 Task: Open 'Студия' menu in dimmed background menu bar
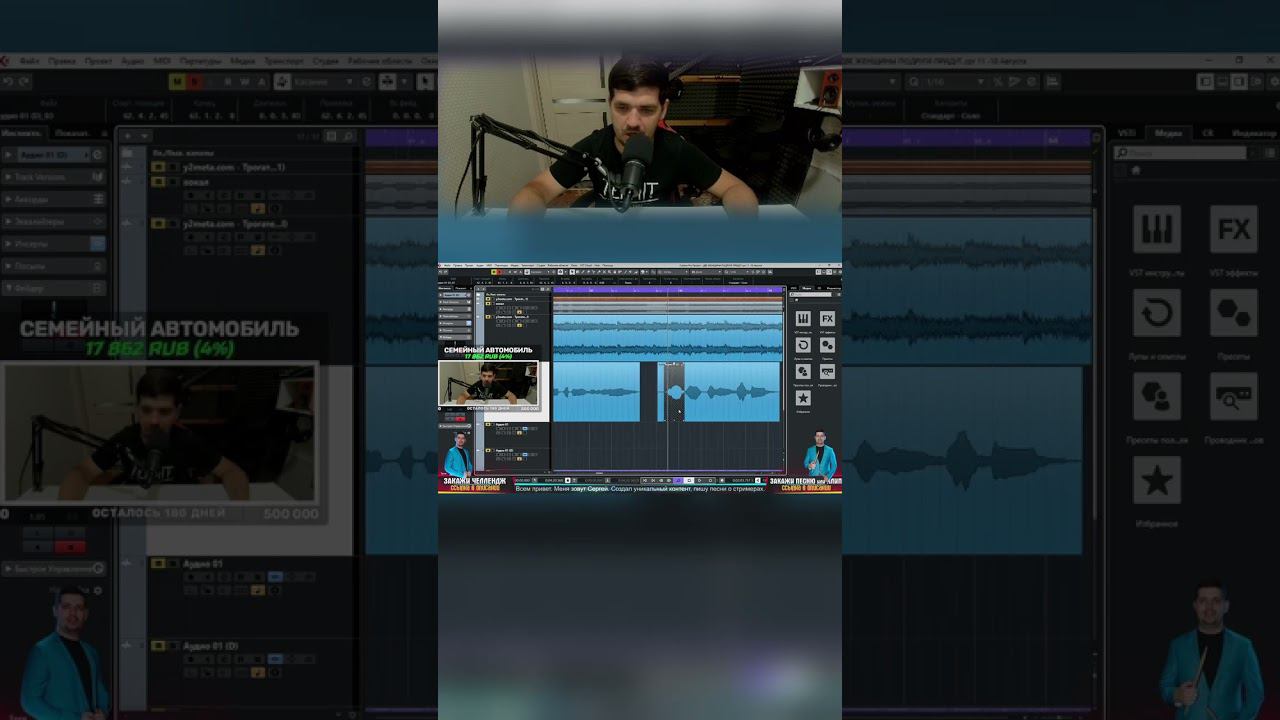(x=326, y=61)
